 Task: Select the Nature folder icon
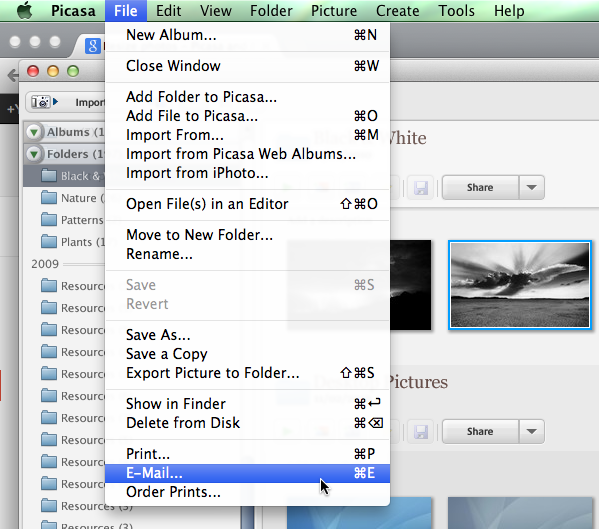pyautogui.click(x=49, y=198)
